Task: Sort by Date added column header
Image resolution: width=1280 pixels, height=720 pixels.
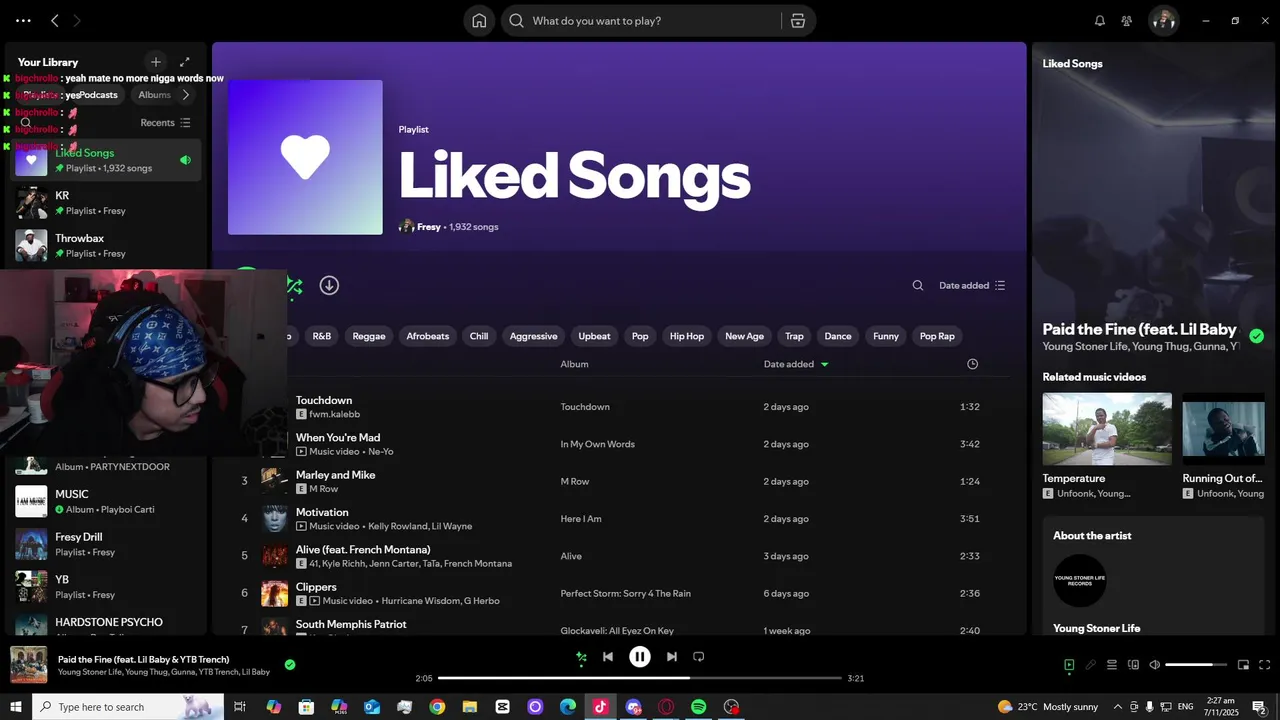Action: click(796, 364)
